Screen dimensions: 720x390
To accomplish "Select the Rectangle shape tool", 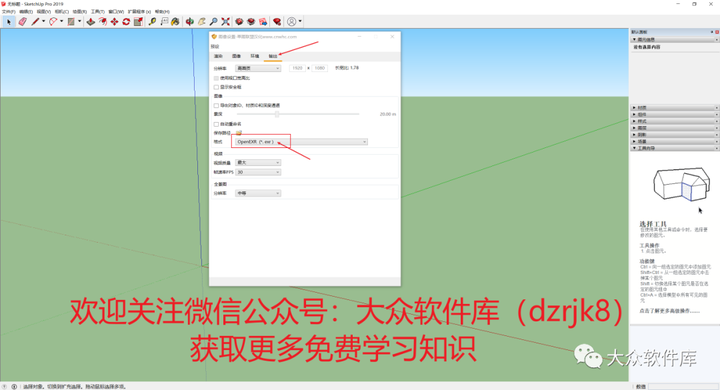I will click(71, 22).
